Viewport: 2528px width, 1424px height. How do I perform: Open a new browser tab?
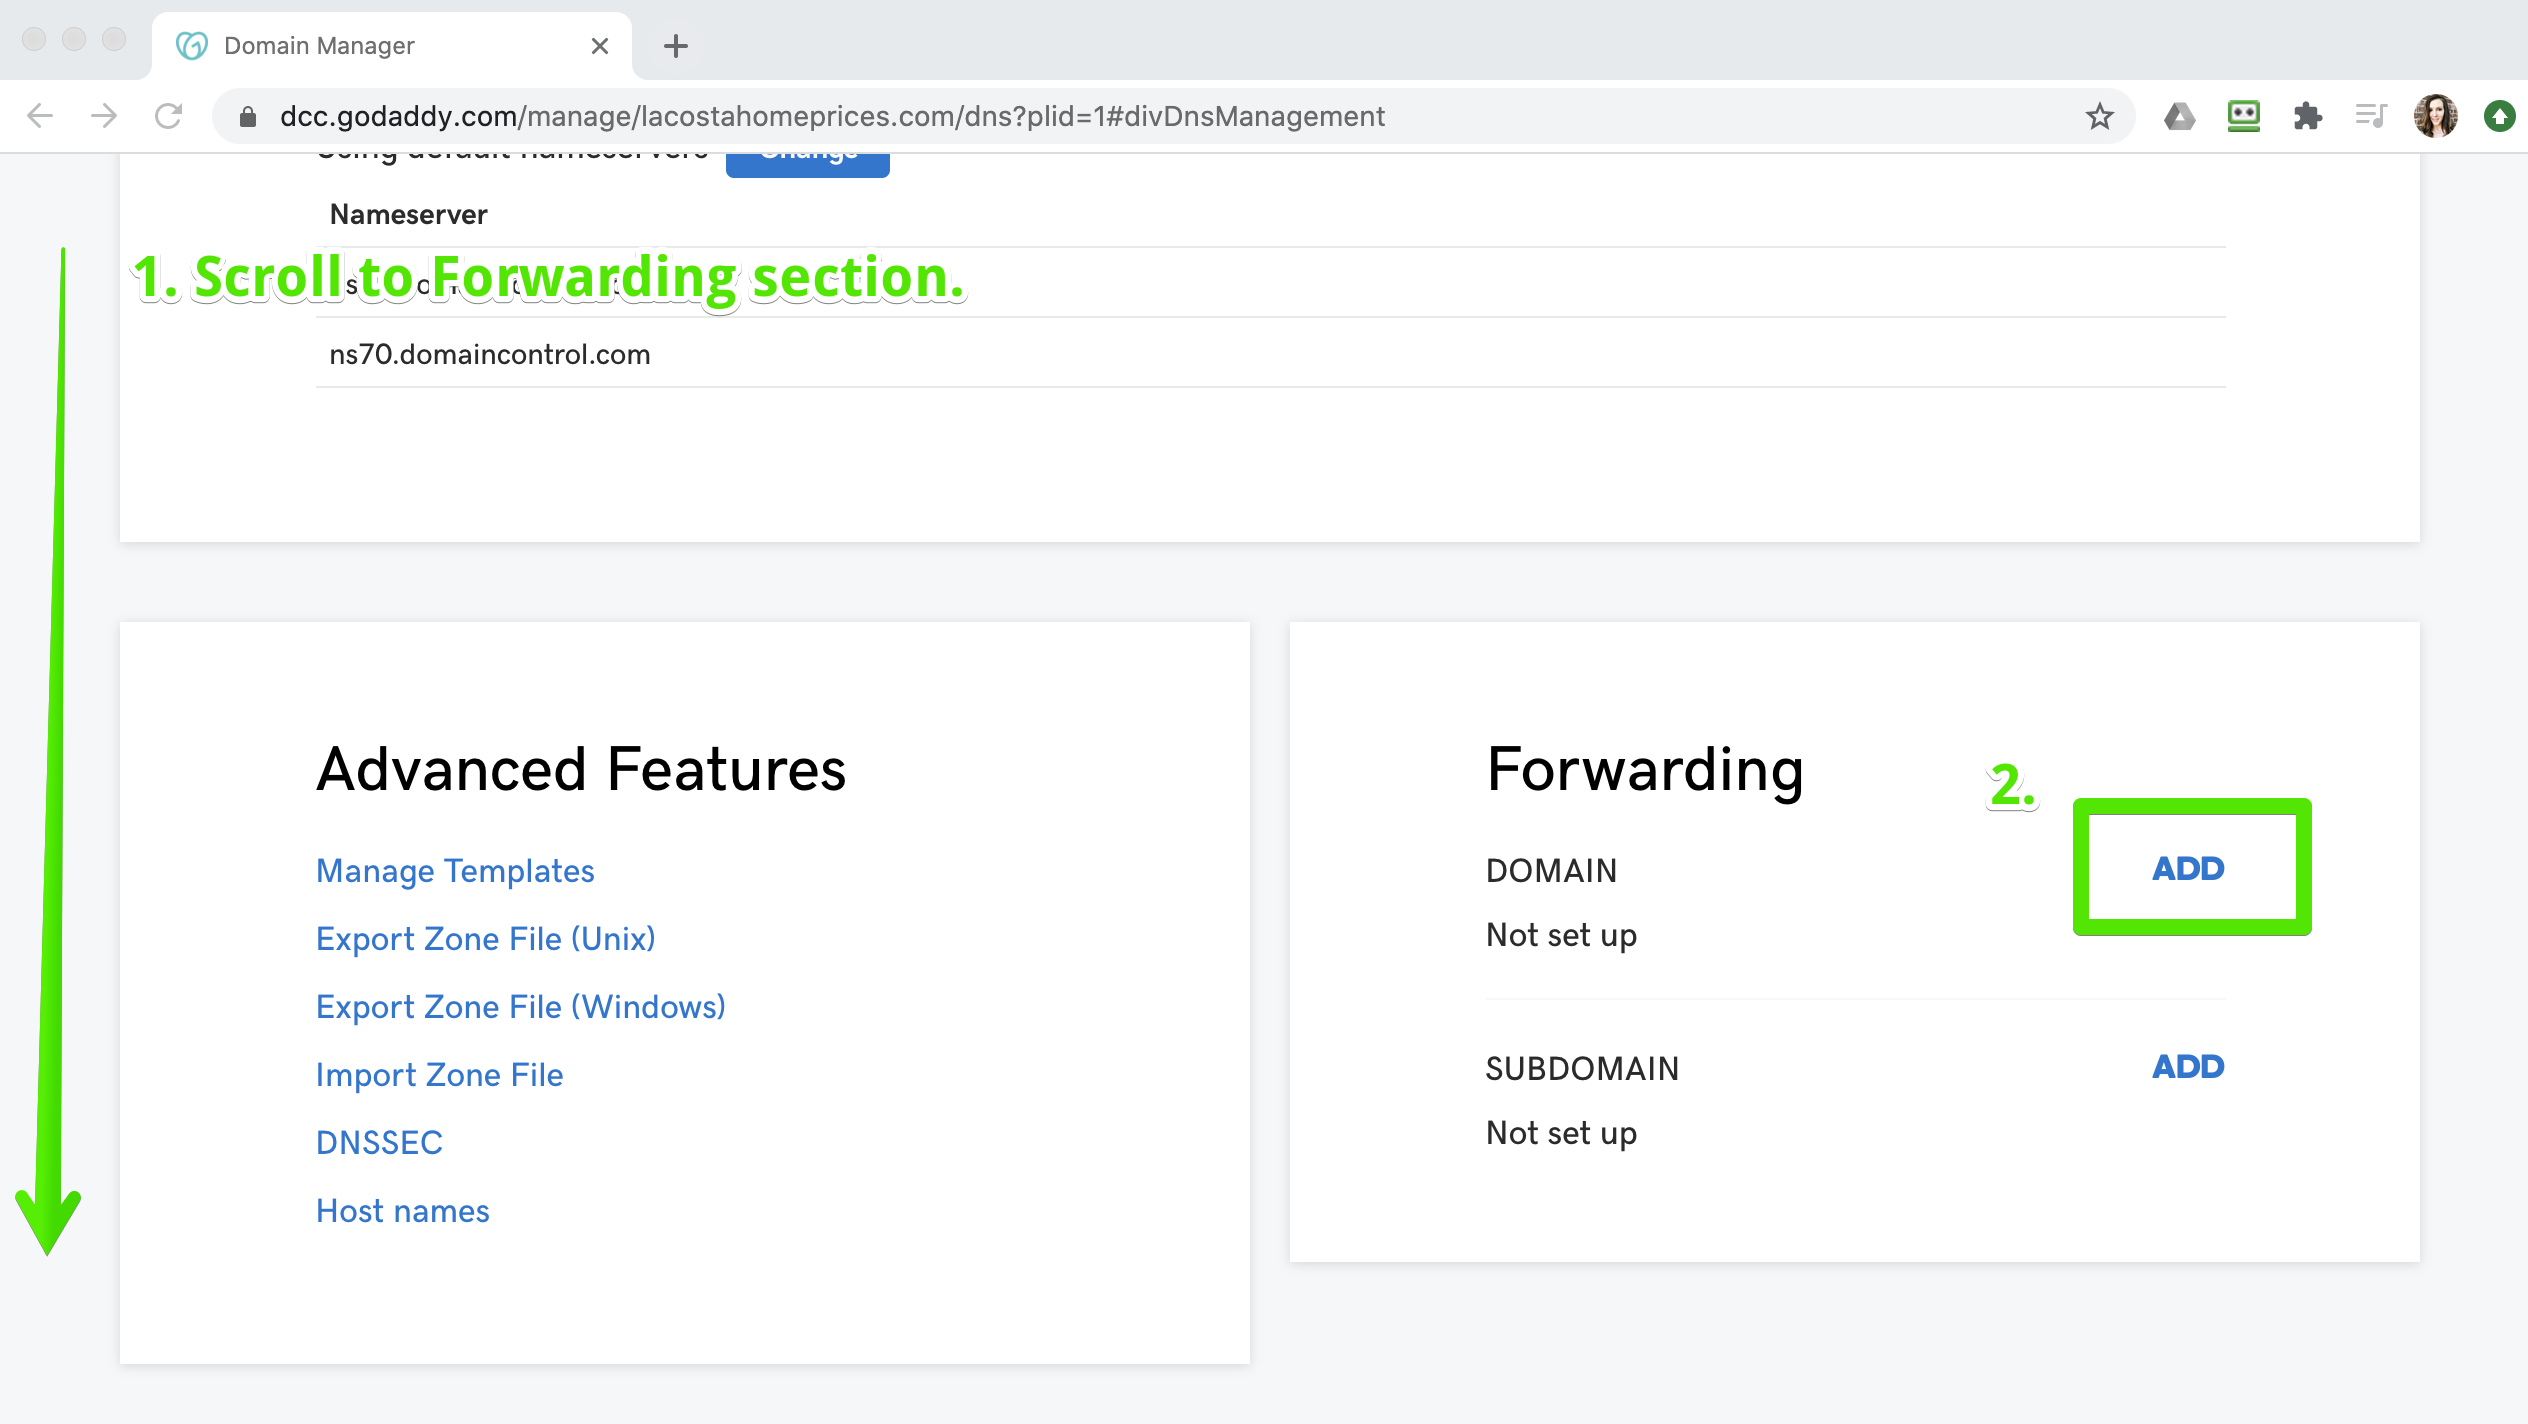click(676, 46)
